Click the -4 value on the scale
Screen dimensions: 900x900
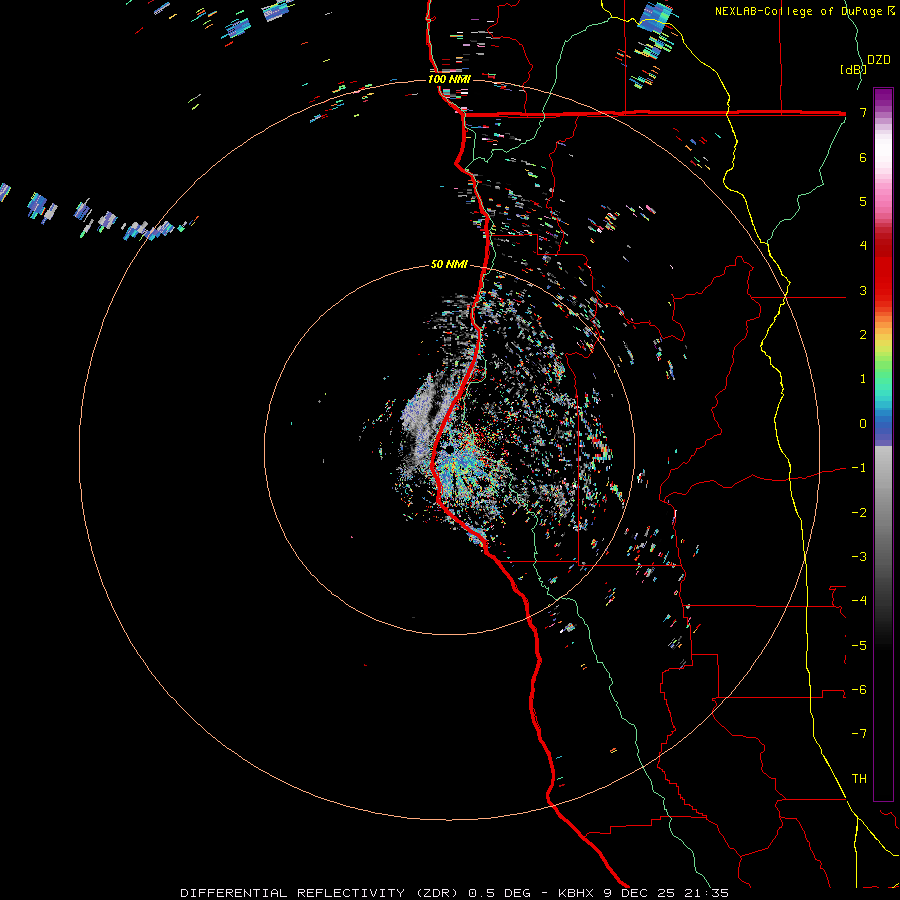[859, 601]
